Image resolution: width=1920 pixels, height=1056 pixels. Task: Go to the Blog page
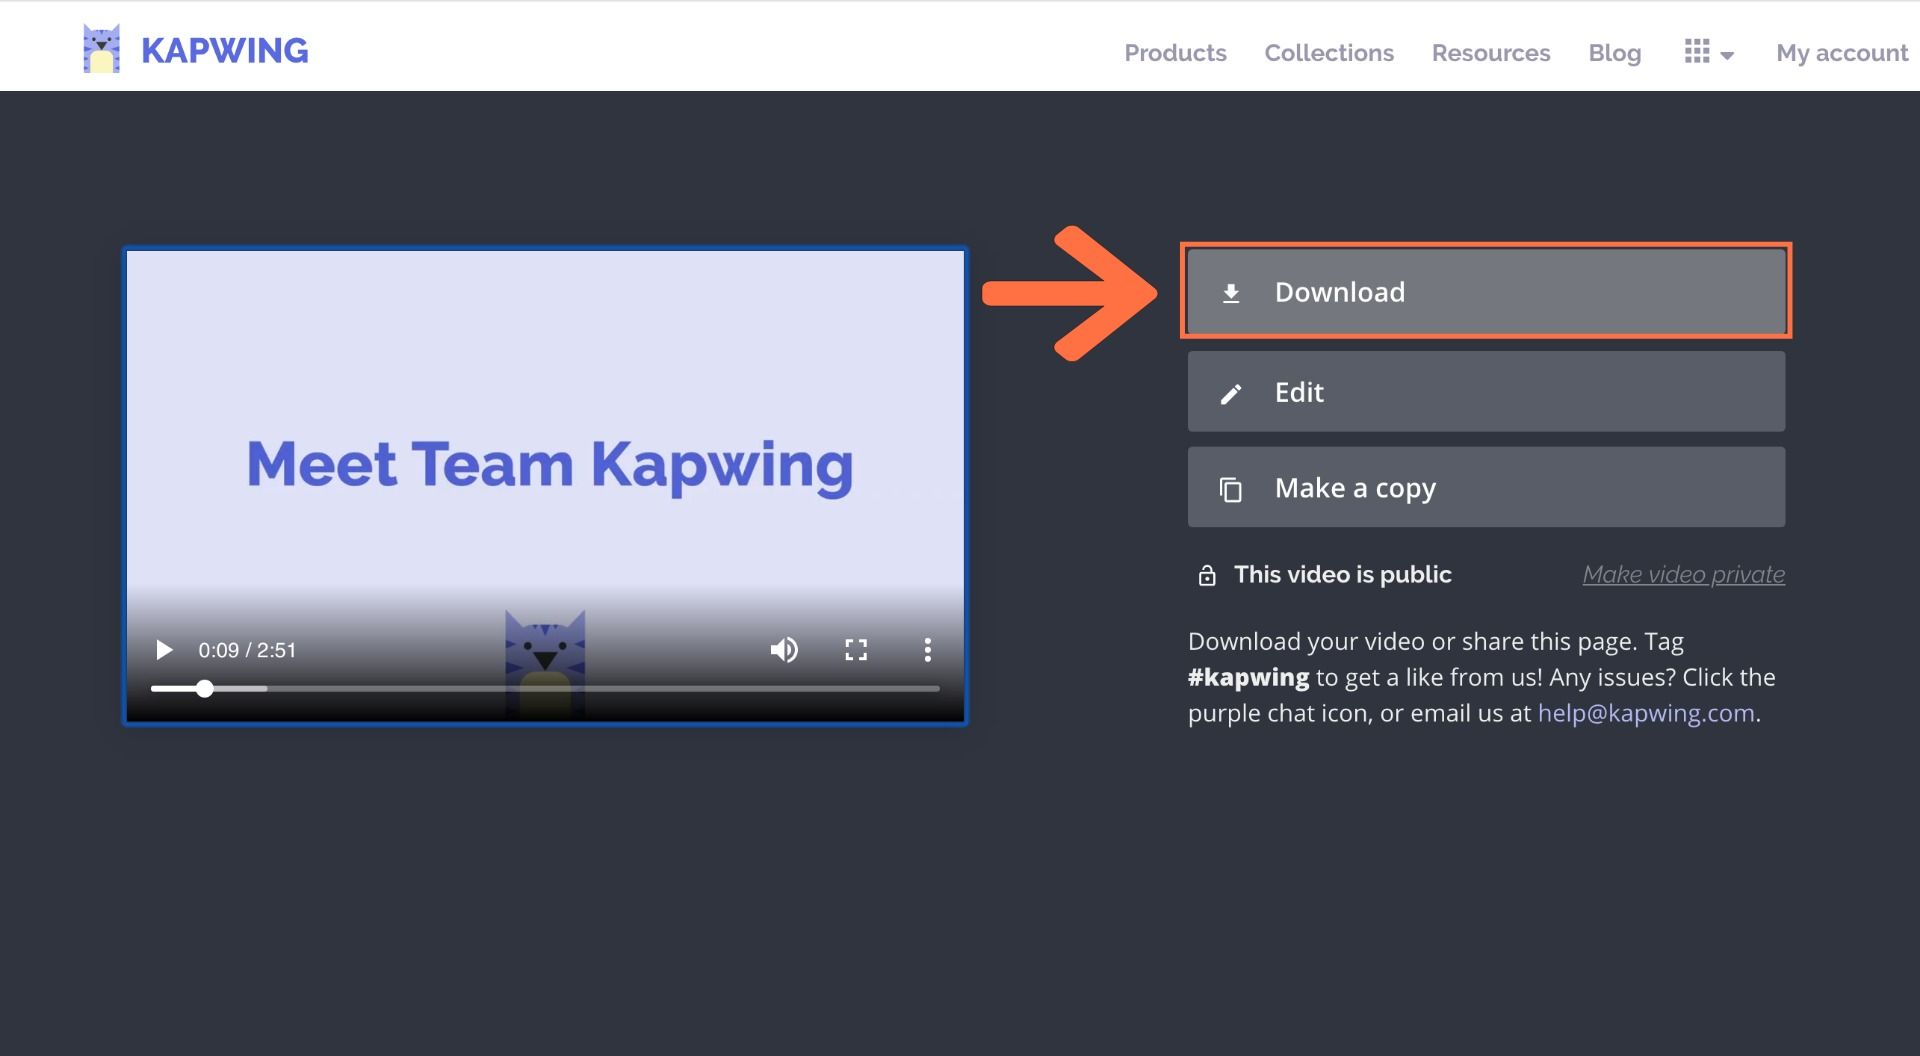[1614, 53]
